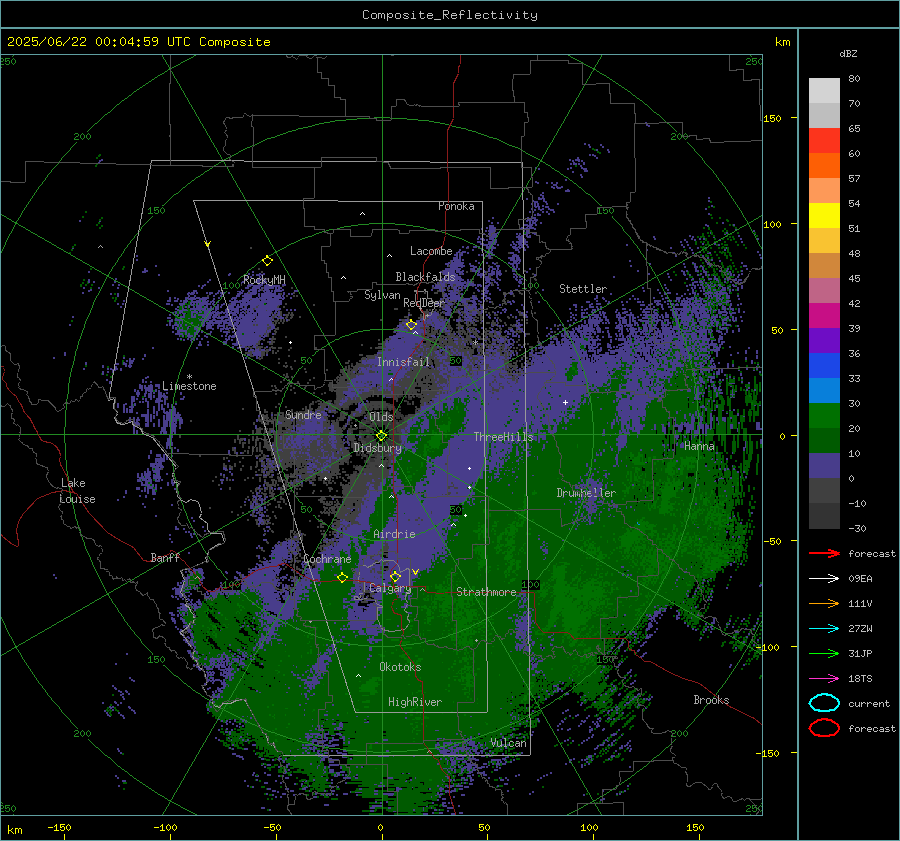
Task: Pick the bright yellow swatch in dBZ legend
Action: tap(824, 216)
